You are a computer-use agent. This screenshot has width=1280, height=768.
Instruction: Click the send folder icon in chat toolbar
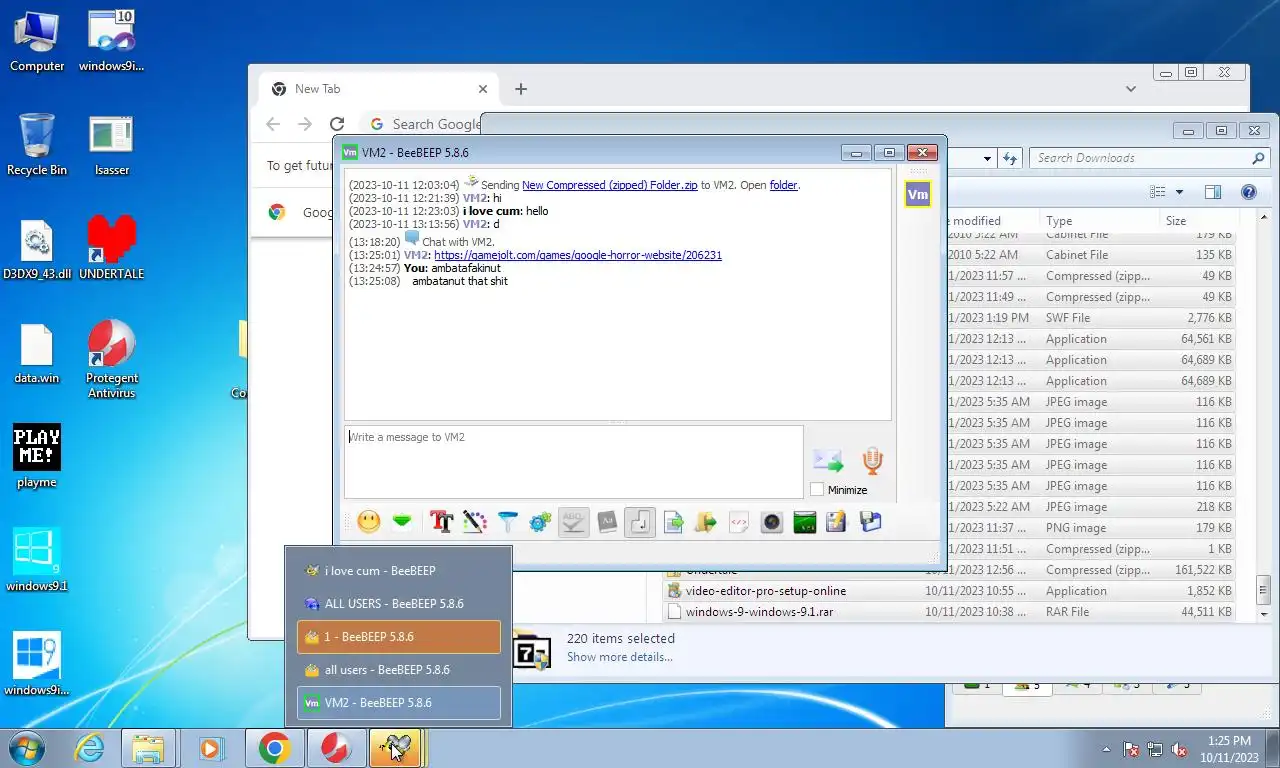[x=706, y=521]
